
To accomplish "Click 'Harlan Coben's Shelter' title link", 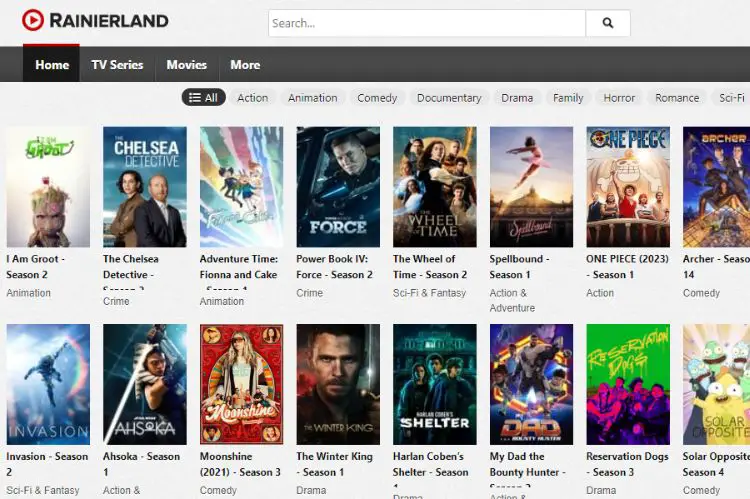I will (x=430, y=468).
